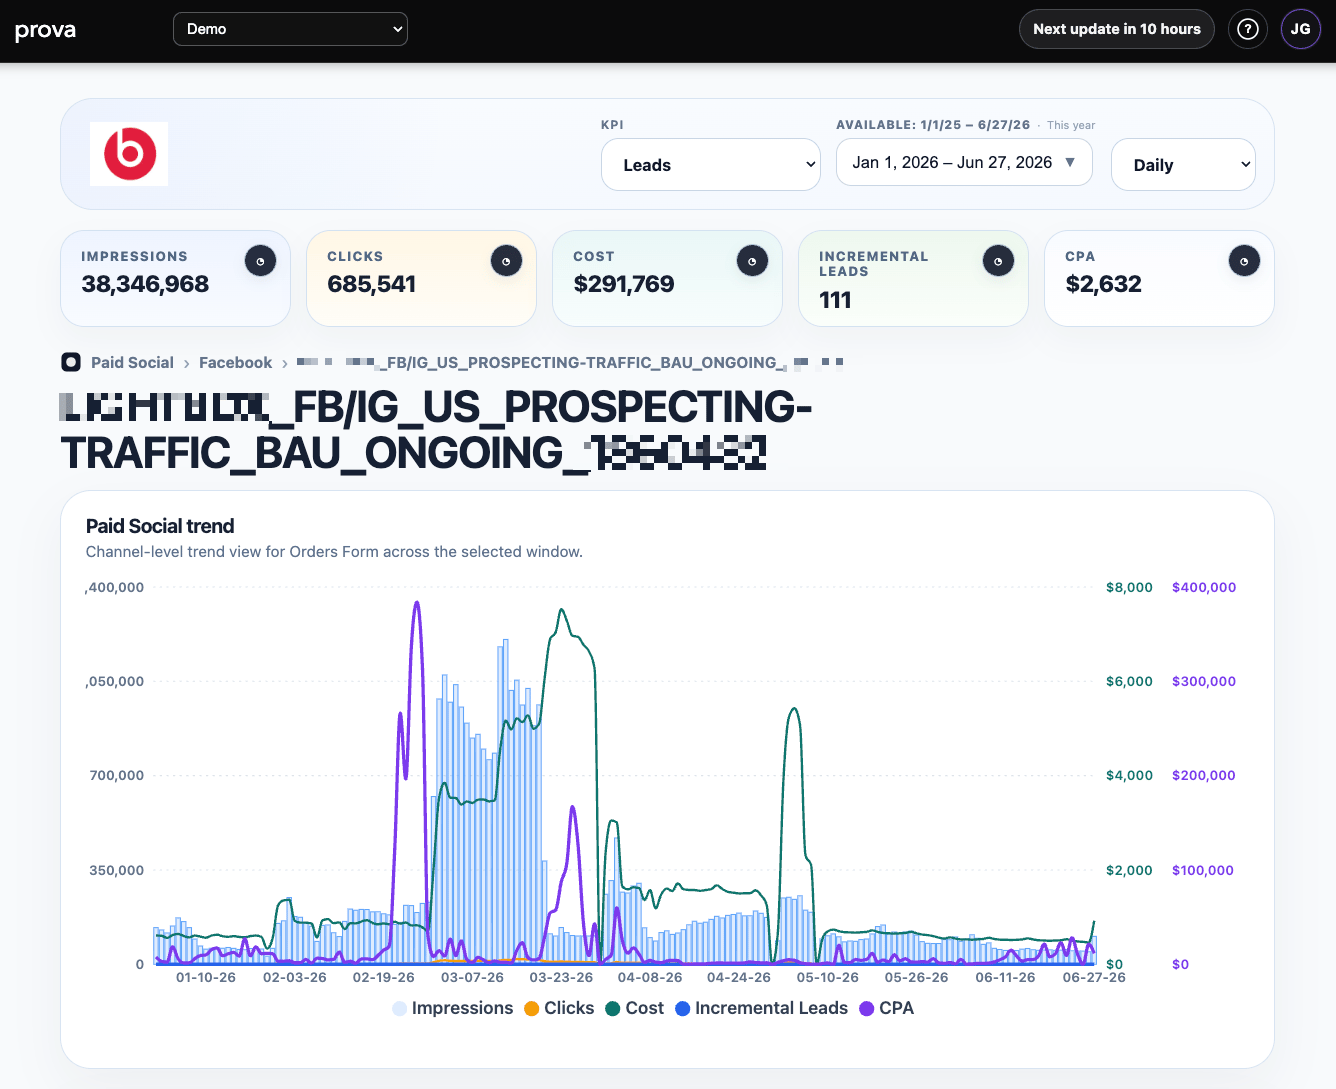Click the 111 incremental leads value
The width and height of the screenshot is (1336, 1089).
click(835, 300)
